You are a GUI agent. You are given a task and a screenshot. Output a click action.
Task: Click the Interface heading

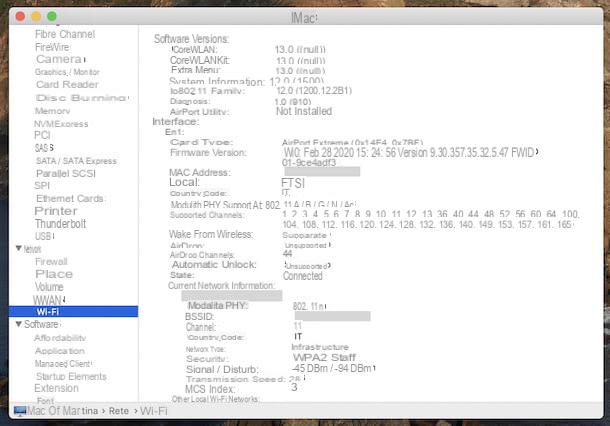click(x=175, y=122)
